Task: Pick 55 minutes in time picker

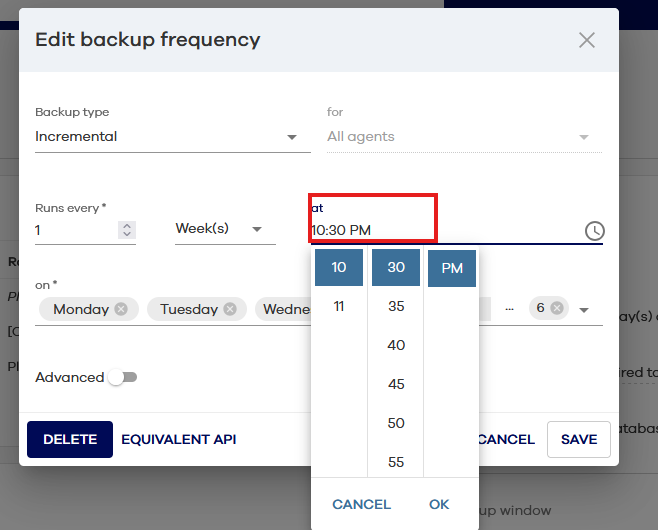Action: point(396,461)
